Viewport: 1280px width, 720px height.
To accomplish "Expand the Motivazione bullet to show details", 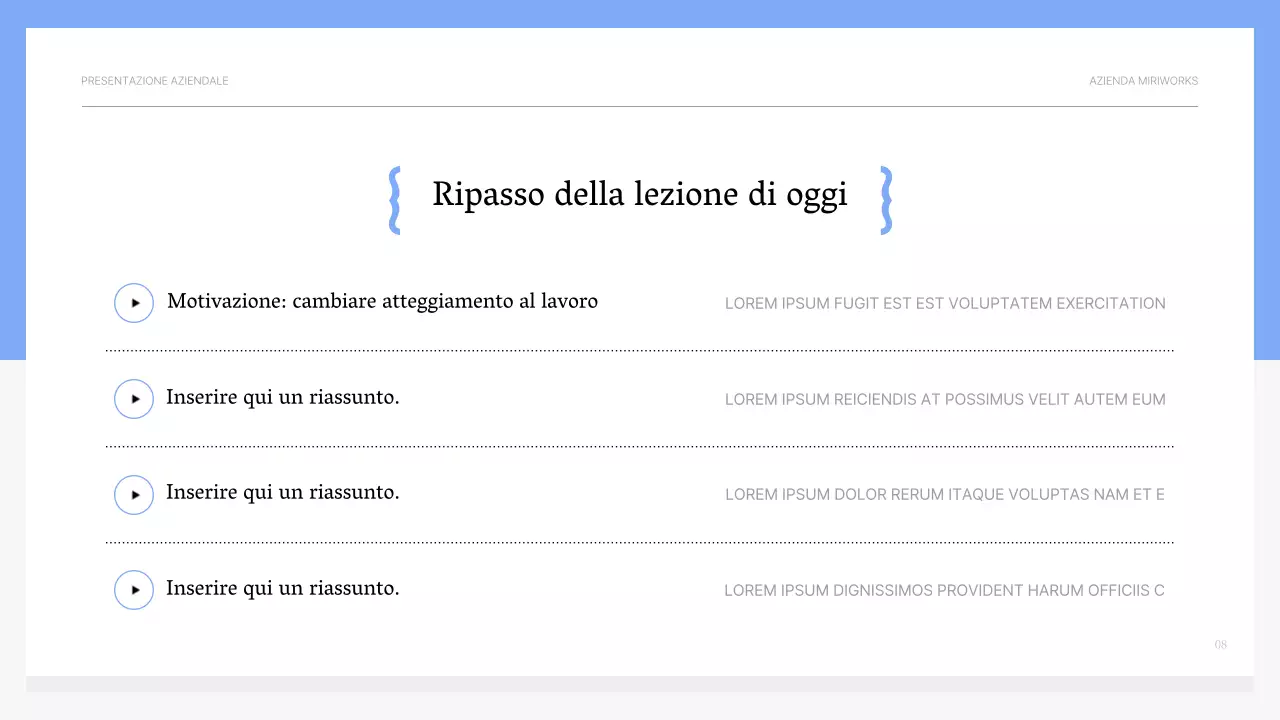I will tap(133, 302).
